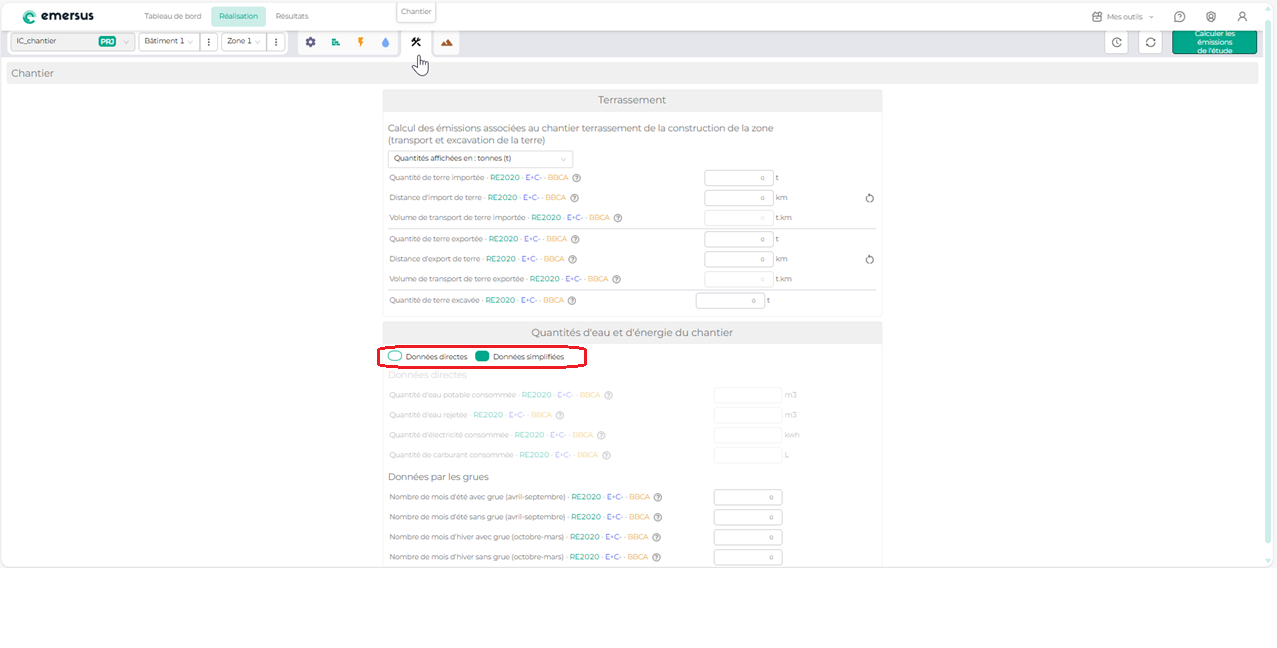Image resolution: width=1277 pixels, height=648 pixels.
Task: Show help for Distance d'export de terre
Action: [x=573, y=259]
